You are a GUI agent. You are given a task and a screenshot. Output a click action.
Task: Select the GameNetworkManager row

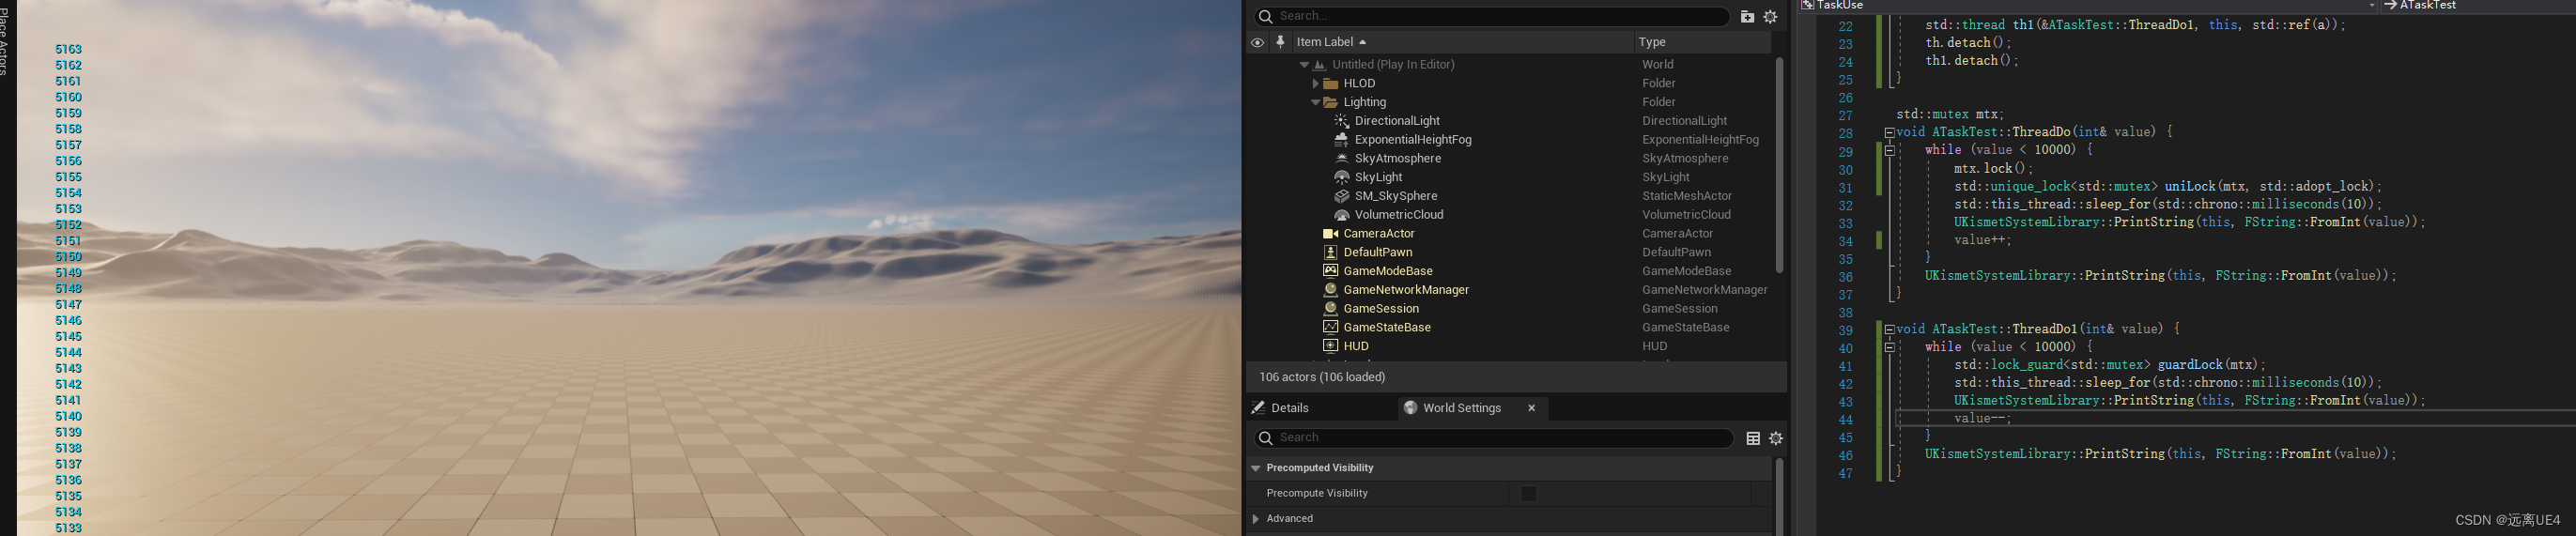tap(1508, 290)
